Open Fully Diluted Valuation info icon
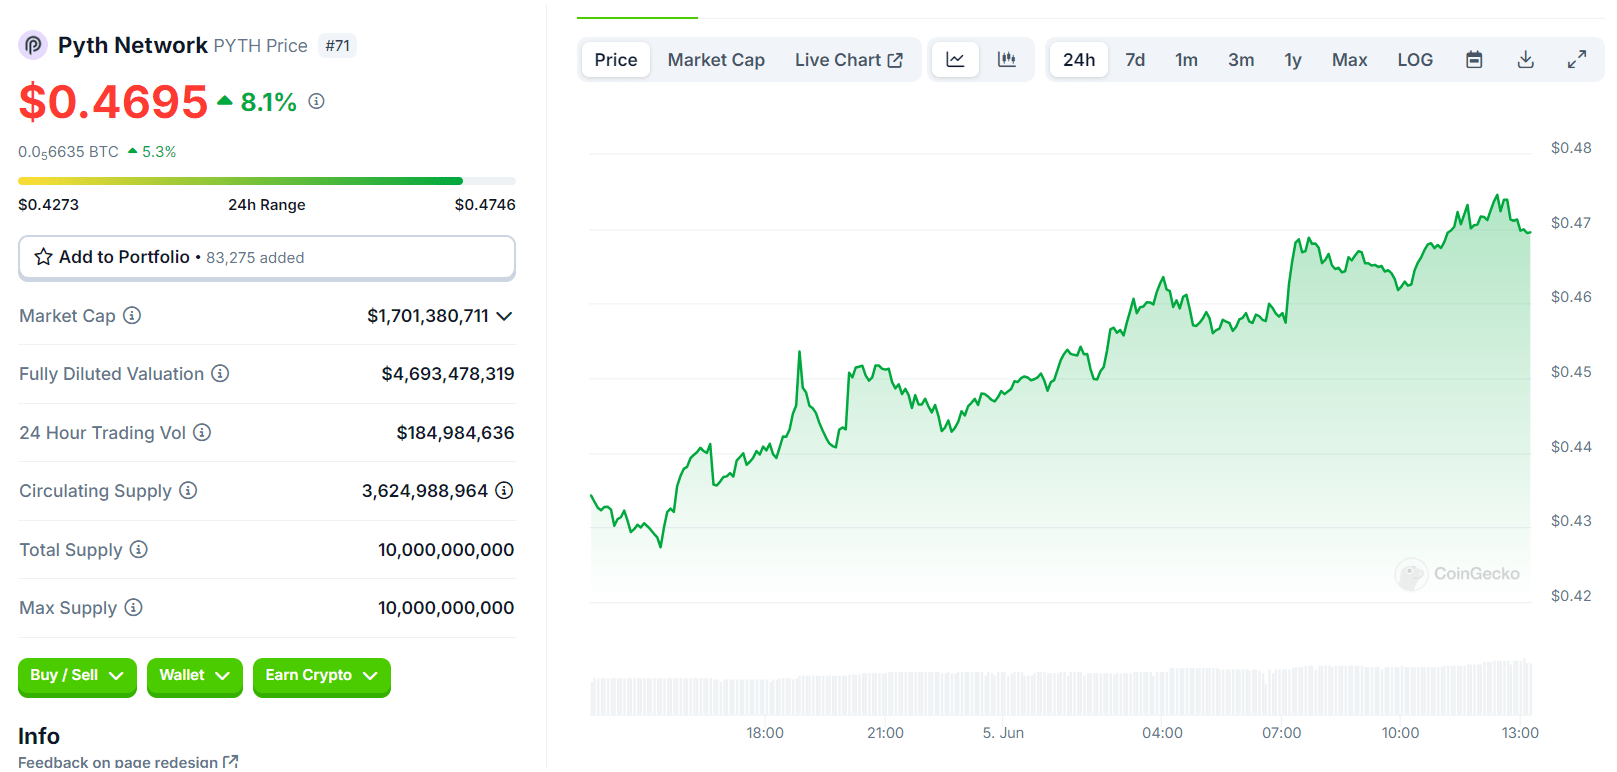Viewport: 1617px width, 772px height. (220, 373)
